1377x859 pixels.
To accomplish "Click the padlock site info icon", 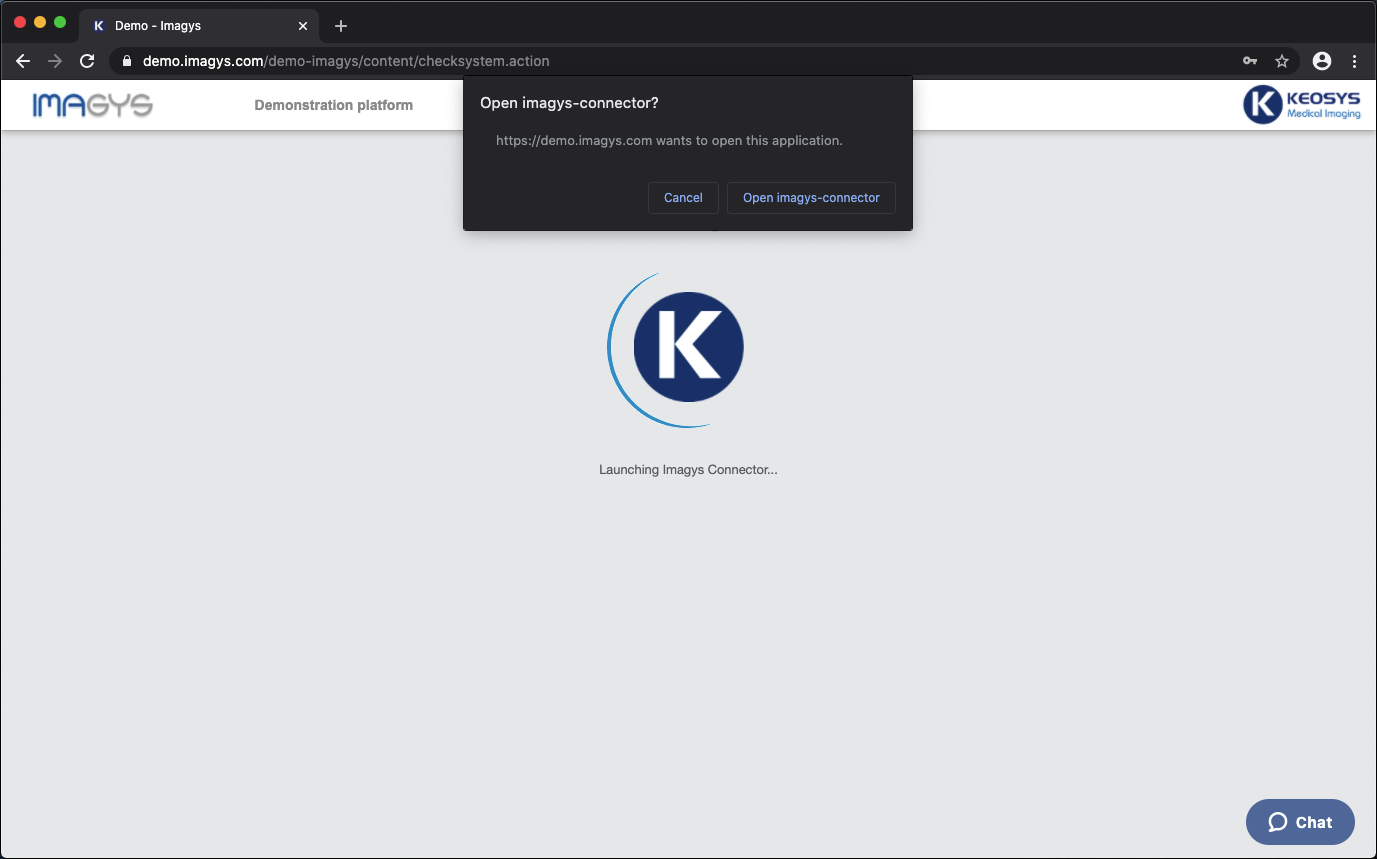I will pyautogui.click(x=127, y=61).
